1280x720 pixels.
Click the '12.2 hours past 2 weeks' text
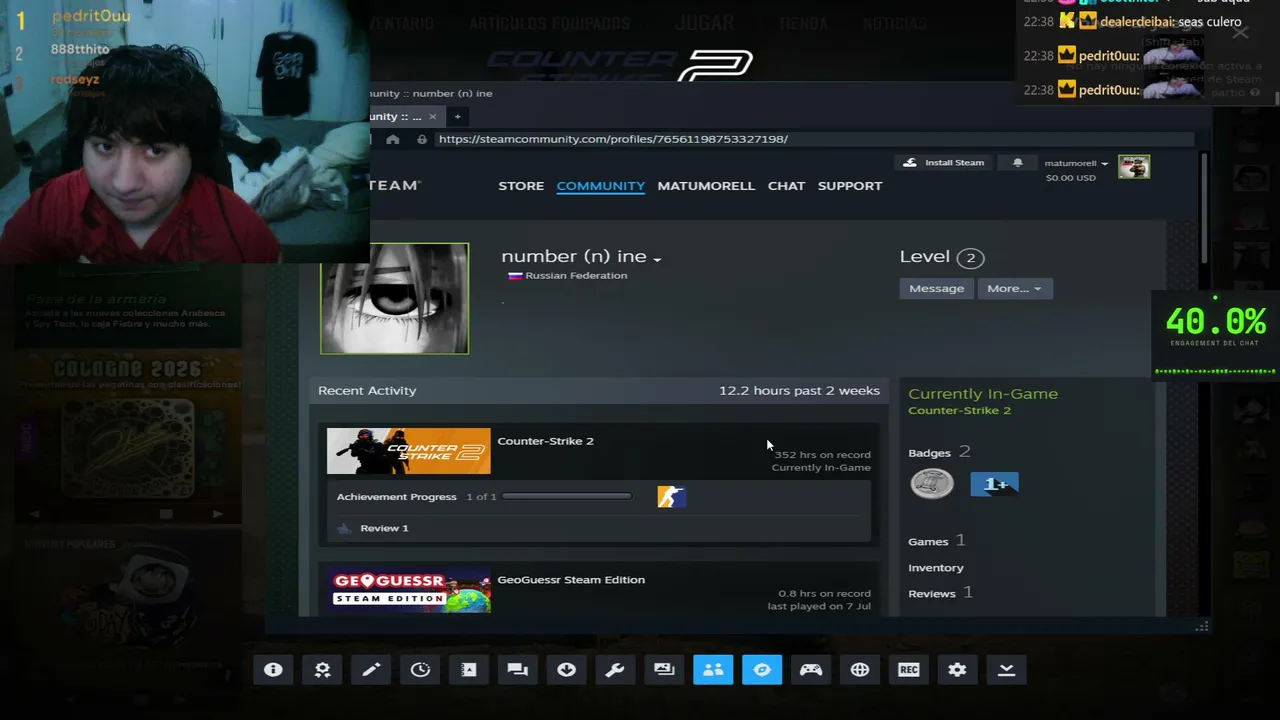799,391
